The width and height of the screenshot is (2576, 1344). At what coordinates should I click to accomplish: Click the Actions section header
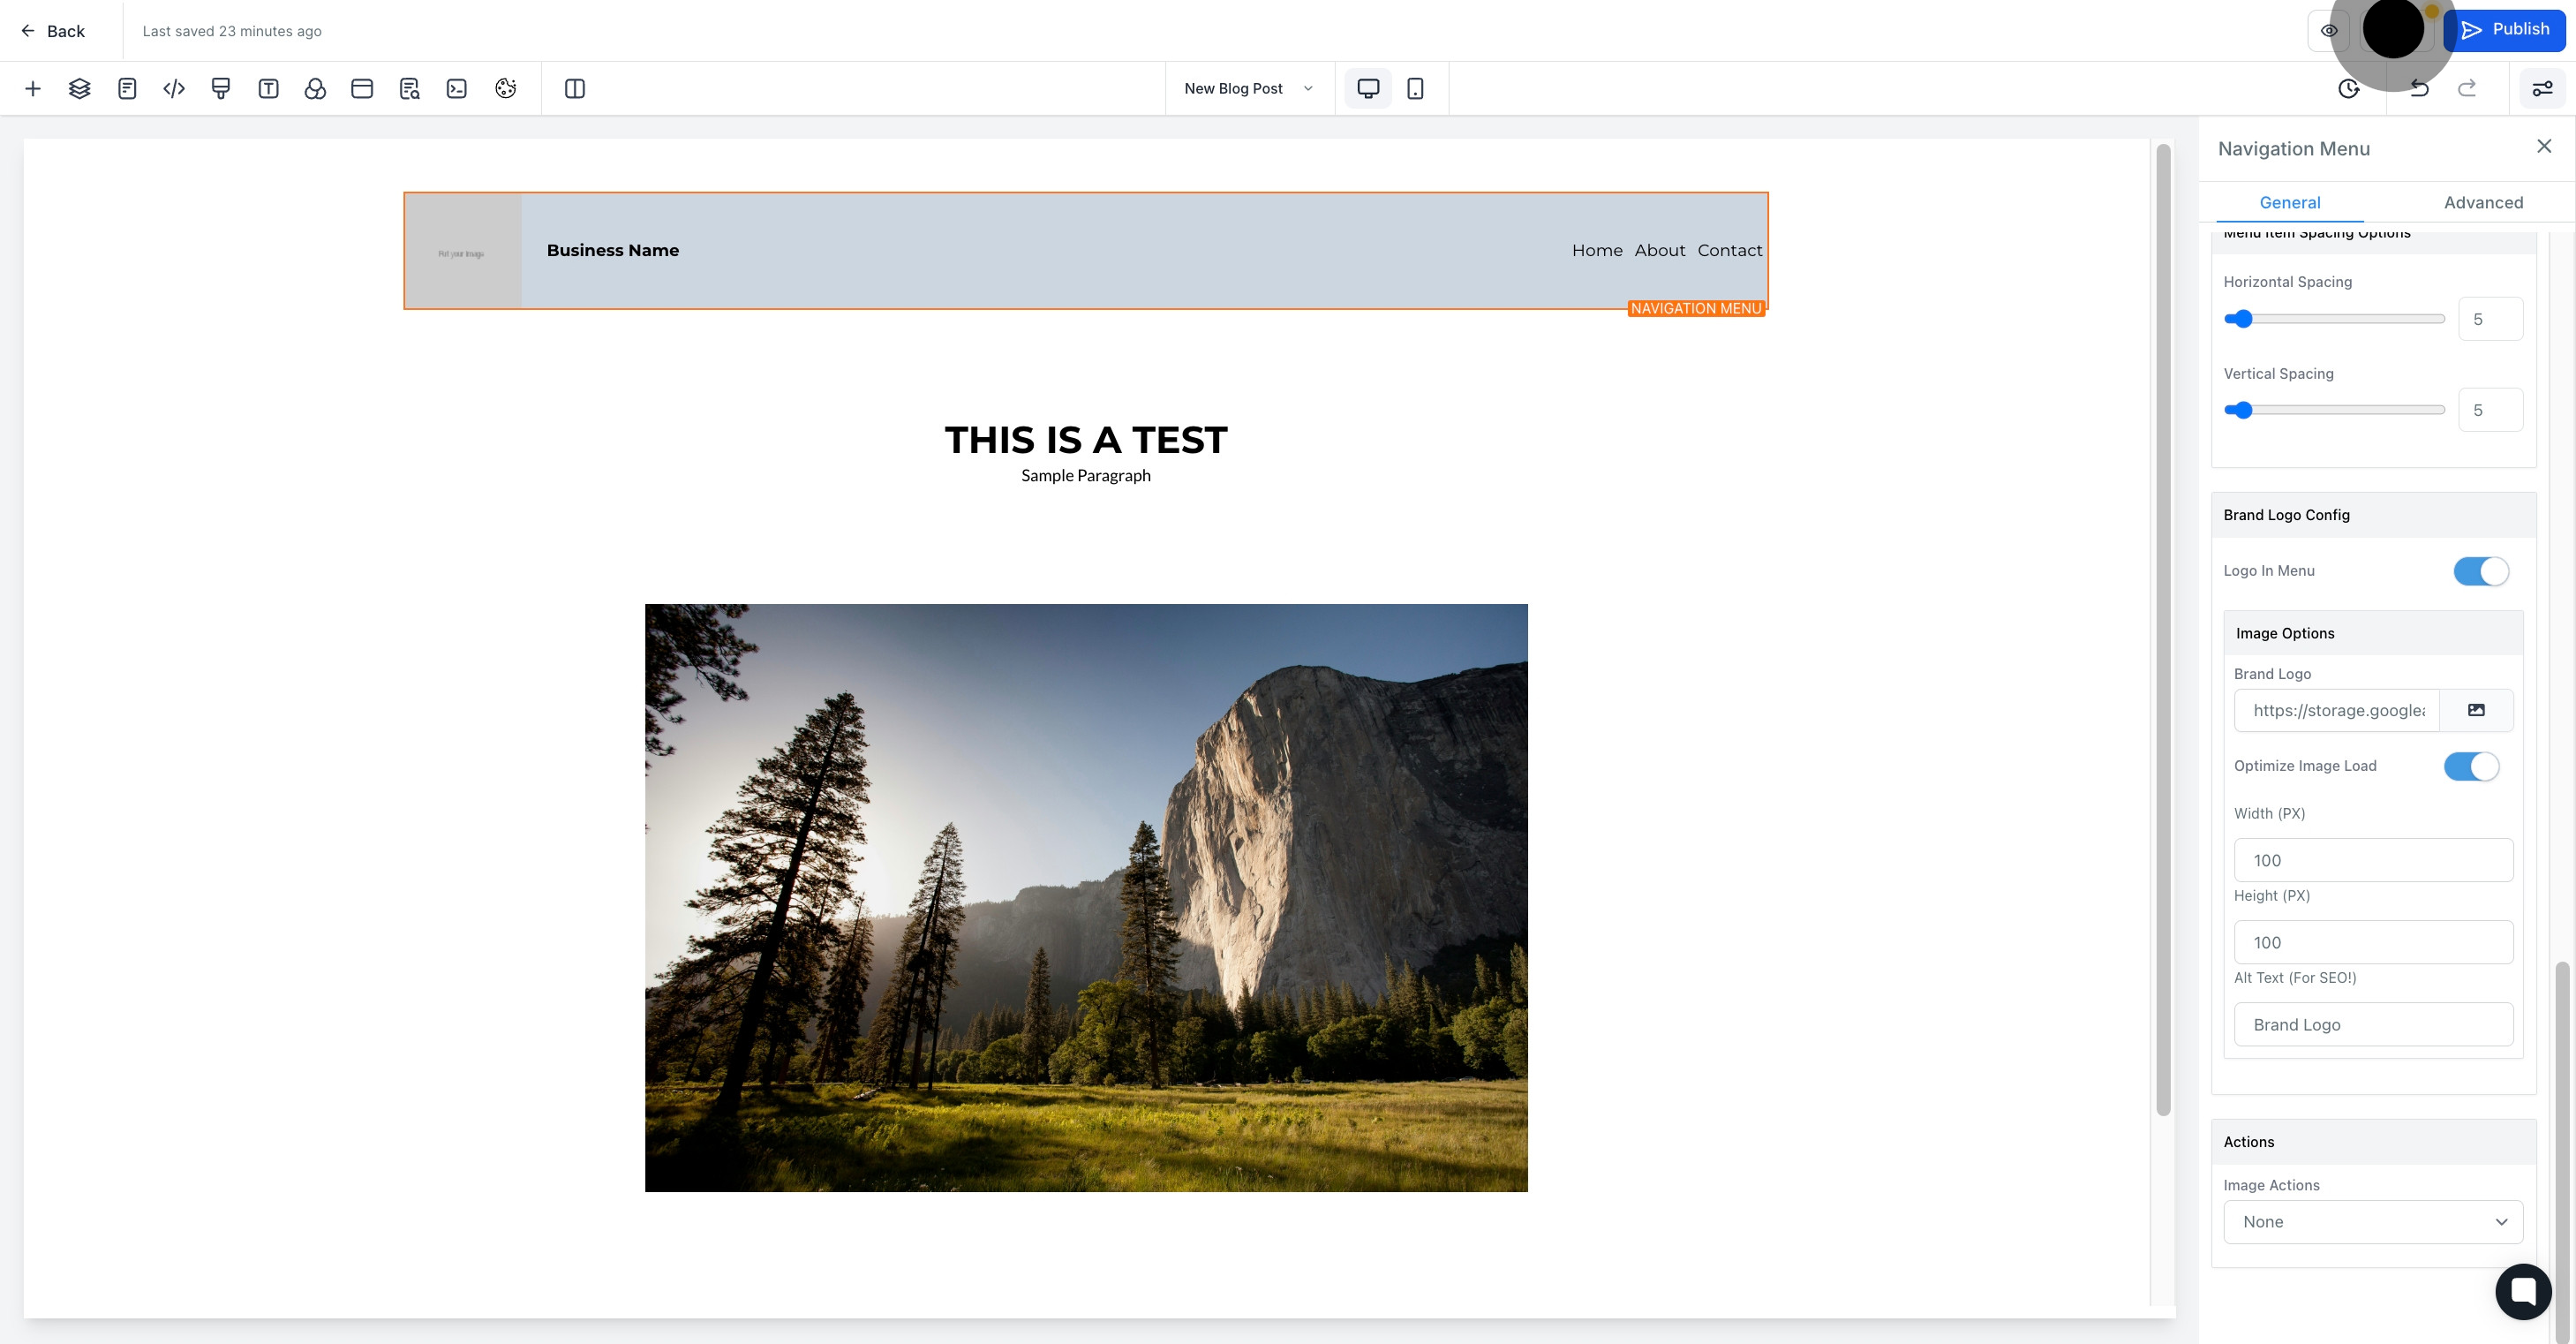(2373, 1142)
